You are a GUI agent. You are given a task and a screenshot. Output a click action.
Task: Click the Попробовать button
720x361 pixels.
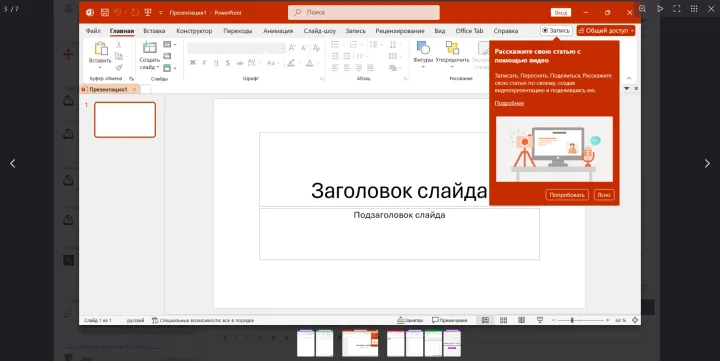click(x=567, y=195)
